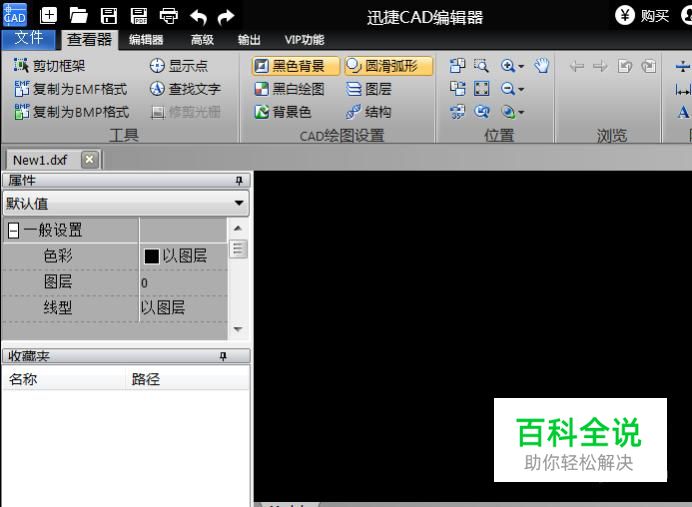
Task: Open the 图层 layers dialog
Action: (369, 89)
